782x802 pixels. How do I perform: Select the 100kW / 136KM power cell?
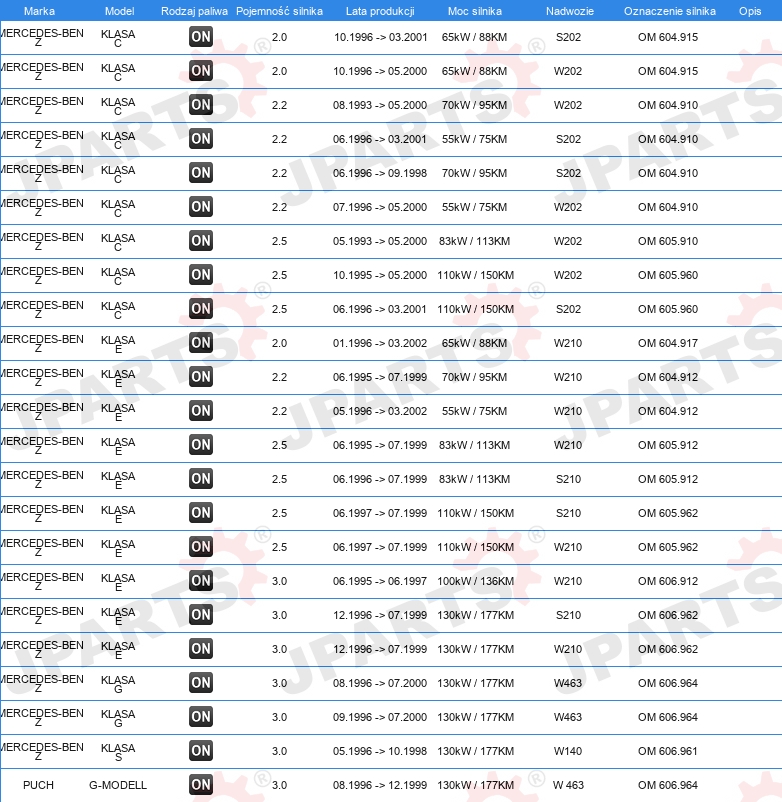coord(476,581)
